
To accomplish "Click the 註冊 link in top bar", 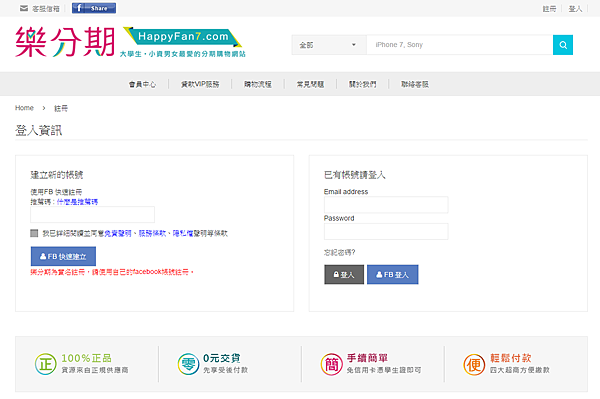I will pyautogui.click(x=549, y=8).
